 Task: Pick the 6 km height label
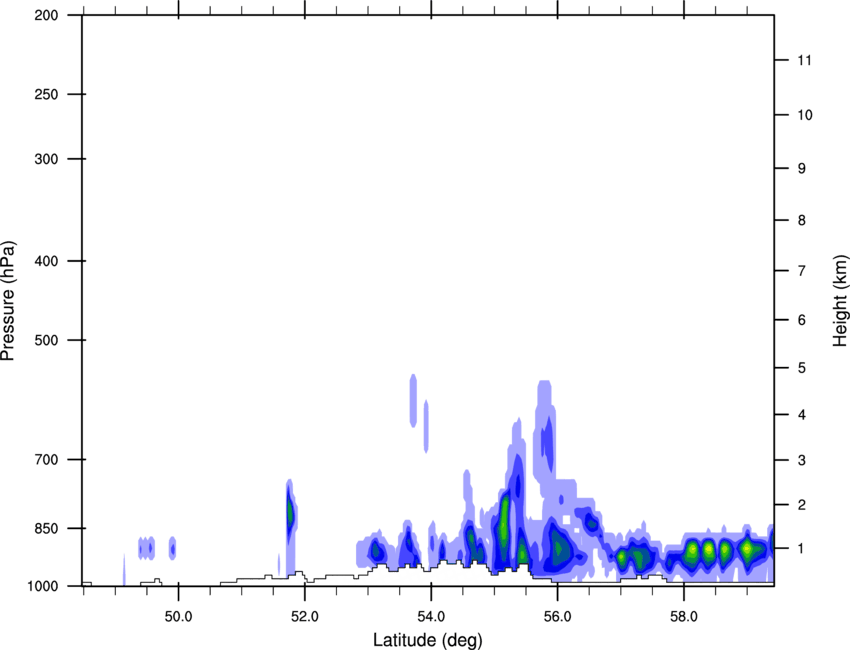tap(802, 320)
